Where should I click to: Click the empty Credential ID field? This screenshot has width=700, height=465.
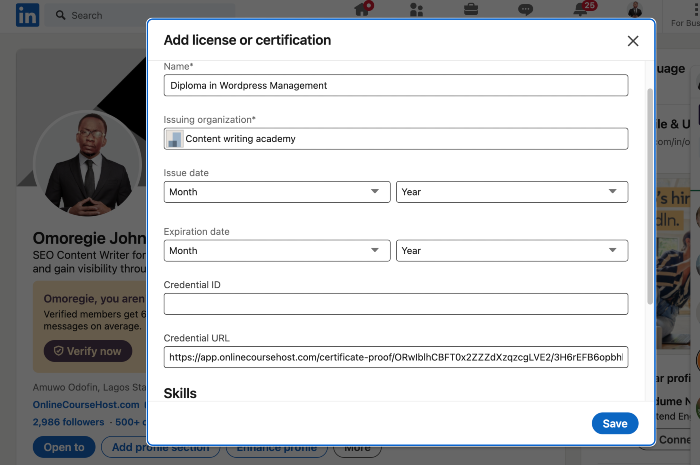click(x=396, y=304)
